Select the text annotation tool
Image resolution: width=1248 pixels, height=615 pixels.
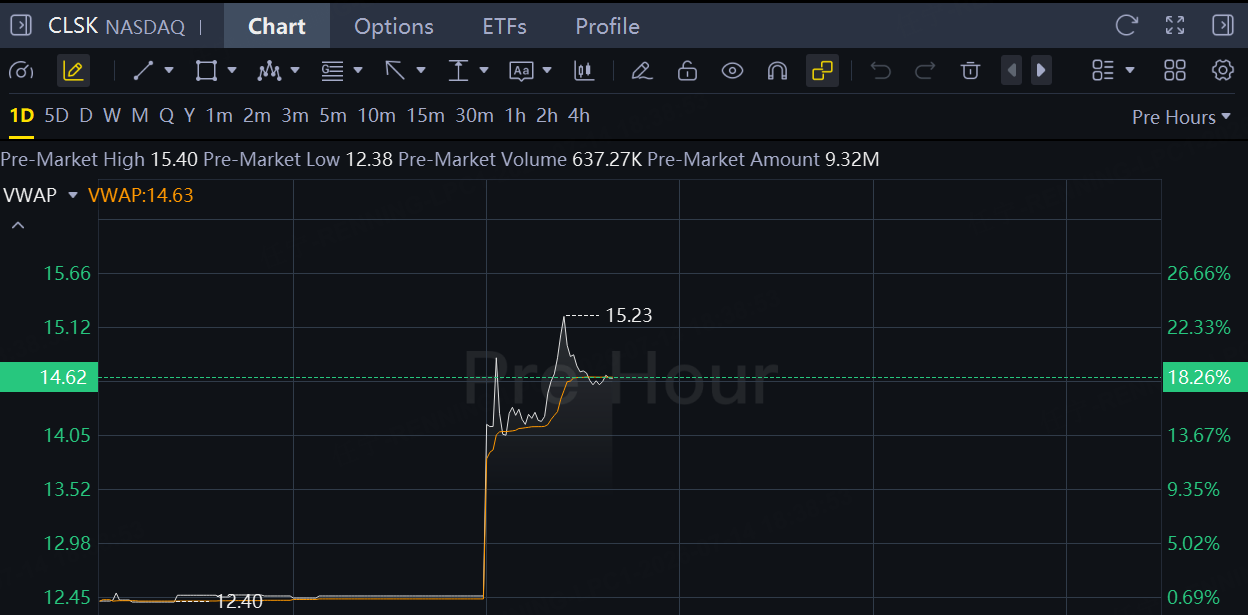[x=521, y=71]
